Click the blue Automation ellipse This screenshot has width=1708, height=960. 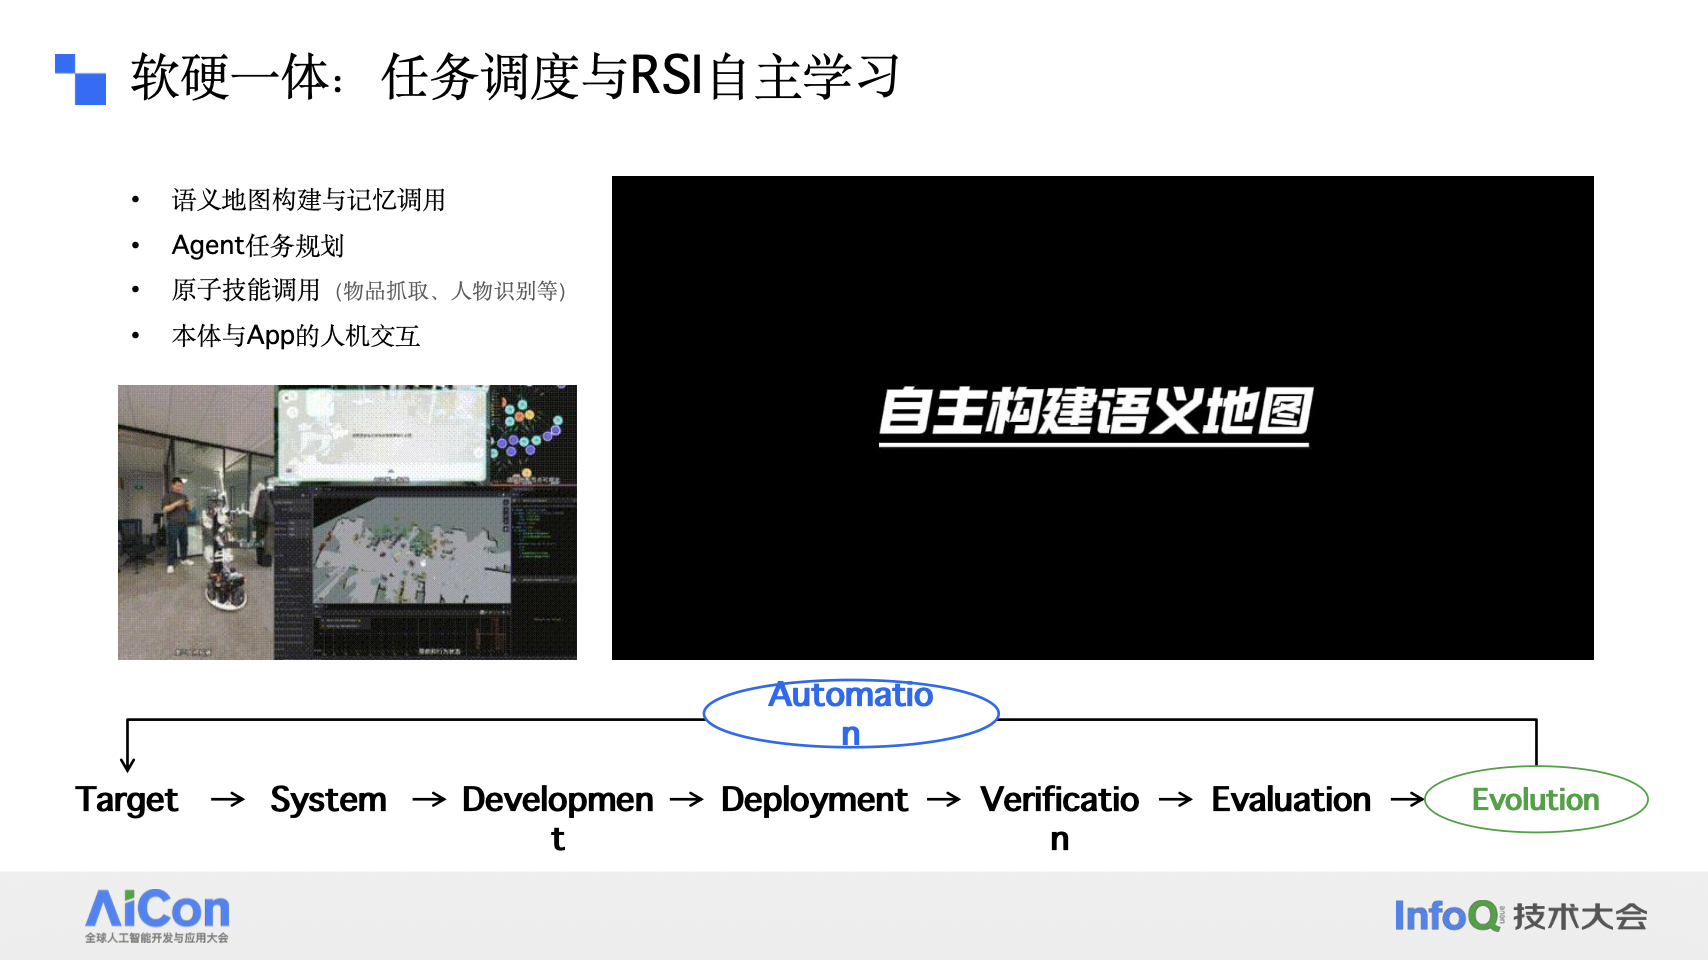tap(851, 714)
